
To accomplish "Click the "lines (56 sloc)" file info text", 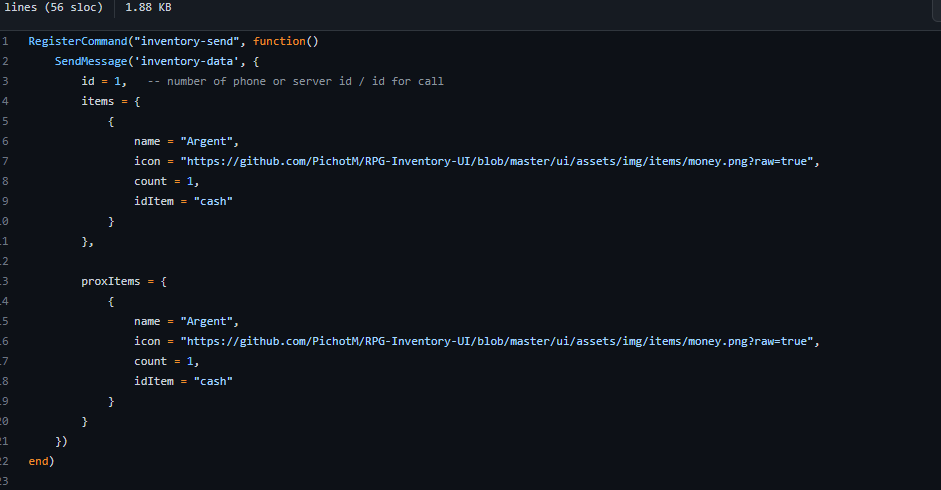I will coord(53,7).
